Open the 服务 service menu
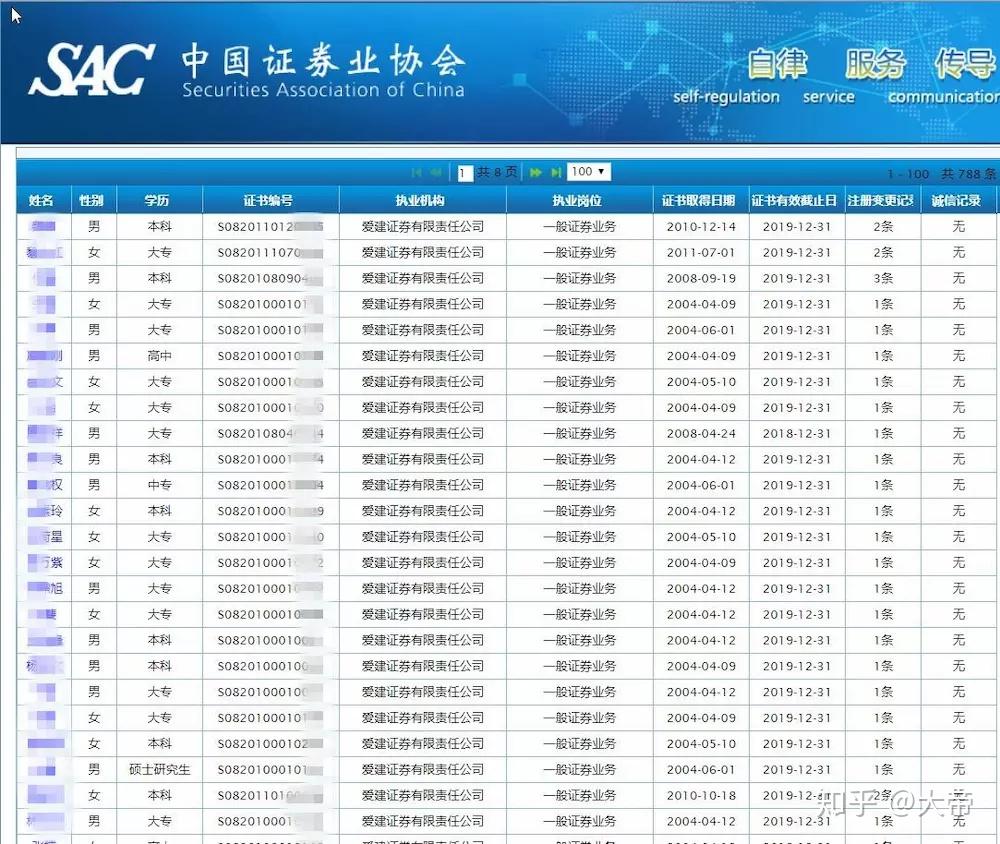This screenshot has width=1000, height=844. 875,64
